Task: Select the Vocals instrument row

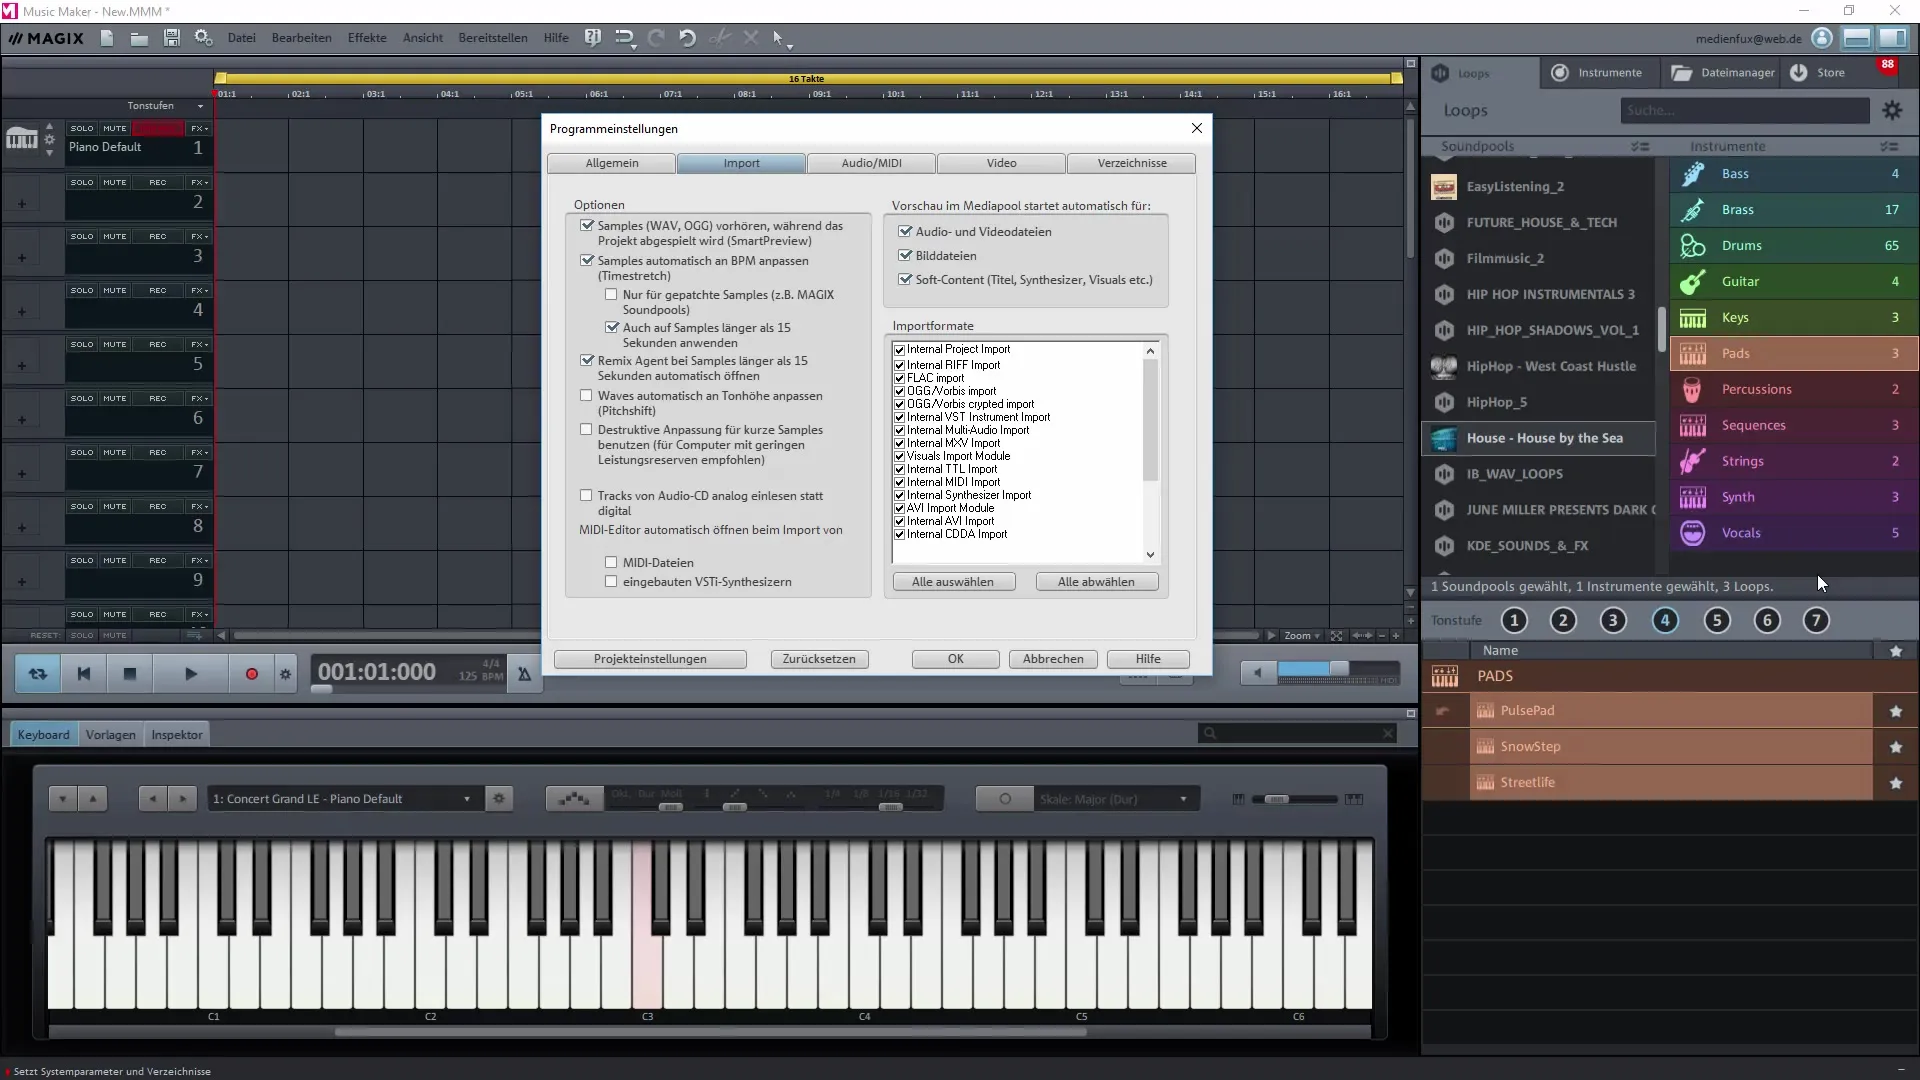Action: pyautogui.click(x=1794, y=533)
